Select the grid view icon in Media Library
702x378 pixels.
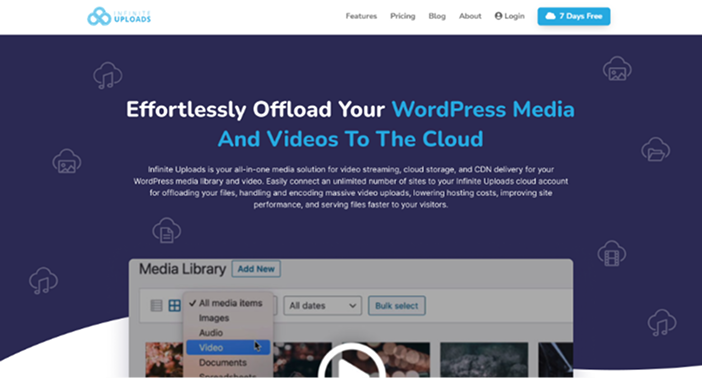175,305
